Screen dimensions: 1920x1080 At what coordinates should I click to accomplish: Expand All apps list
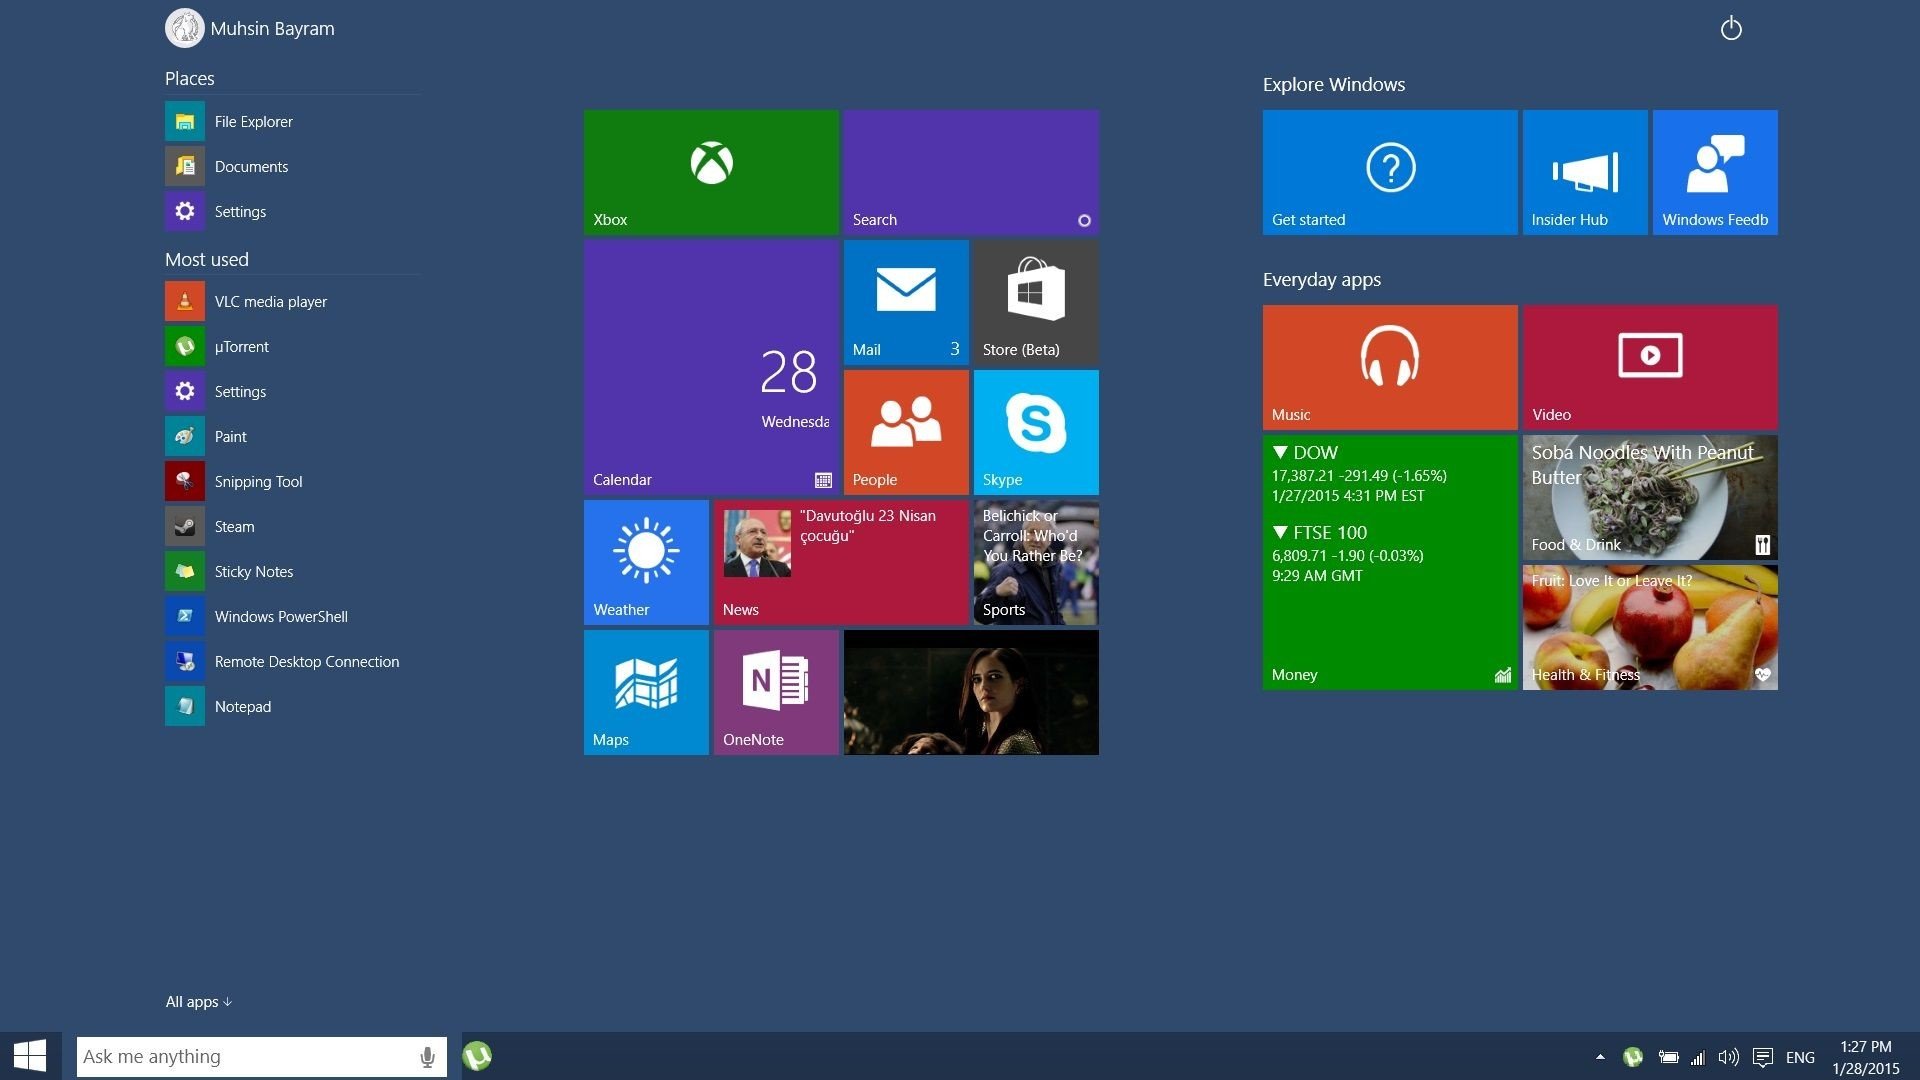tap(198, 1001)
